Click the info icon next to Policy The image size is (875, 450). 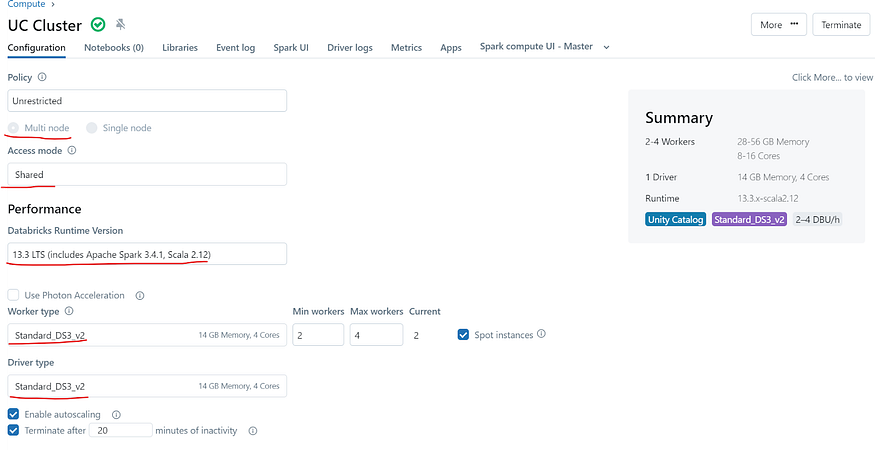[x=42, y=77]
